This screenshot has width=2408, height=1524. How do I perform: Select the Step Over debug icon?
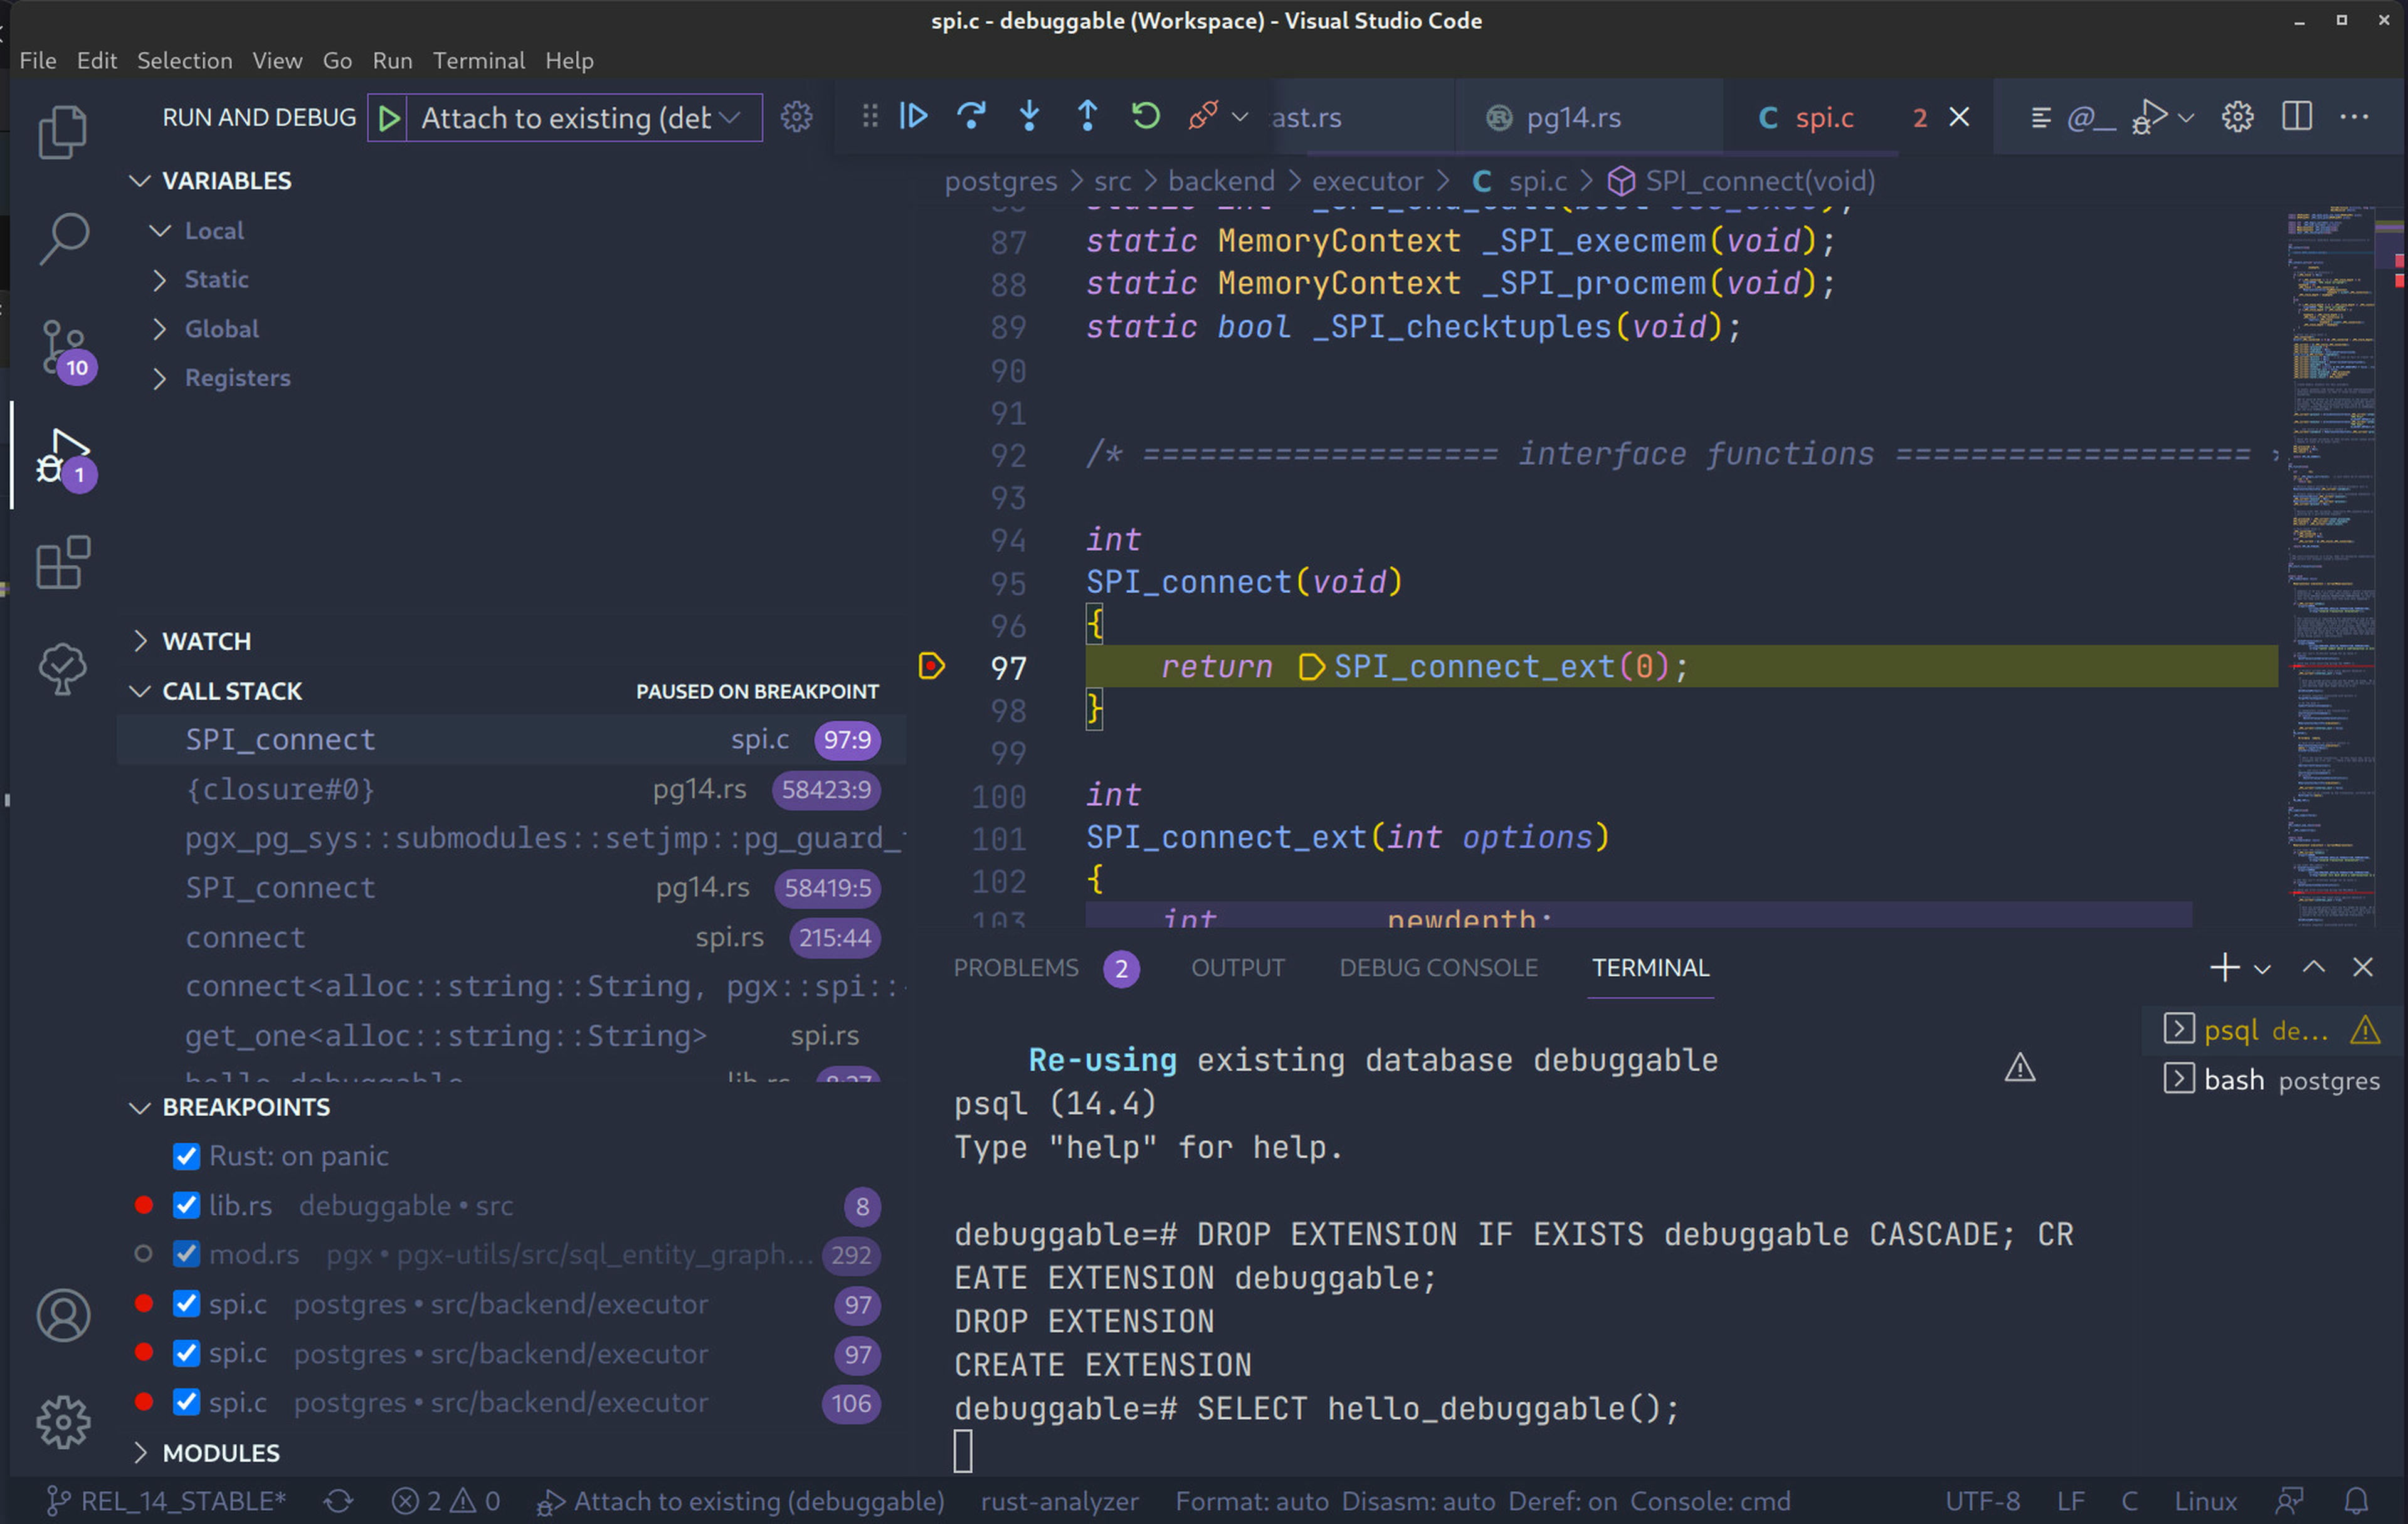[971, 116]
